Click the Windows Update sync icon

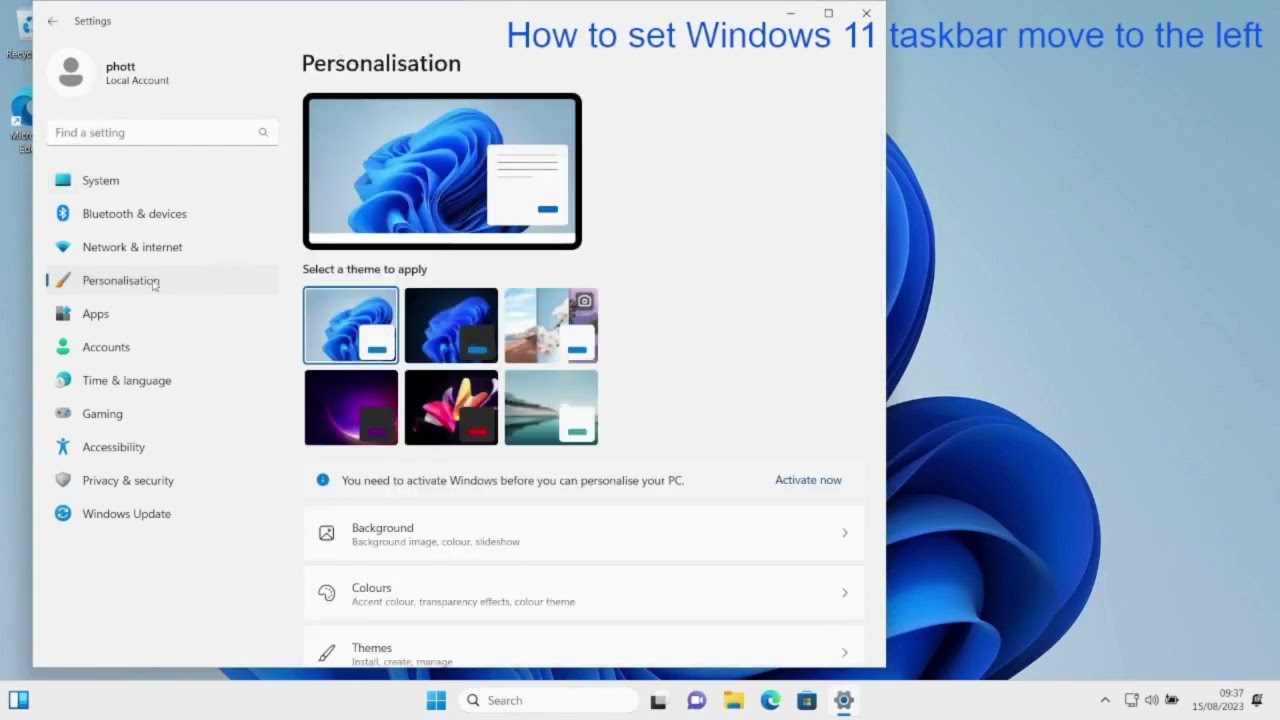(63, 513)
